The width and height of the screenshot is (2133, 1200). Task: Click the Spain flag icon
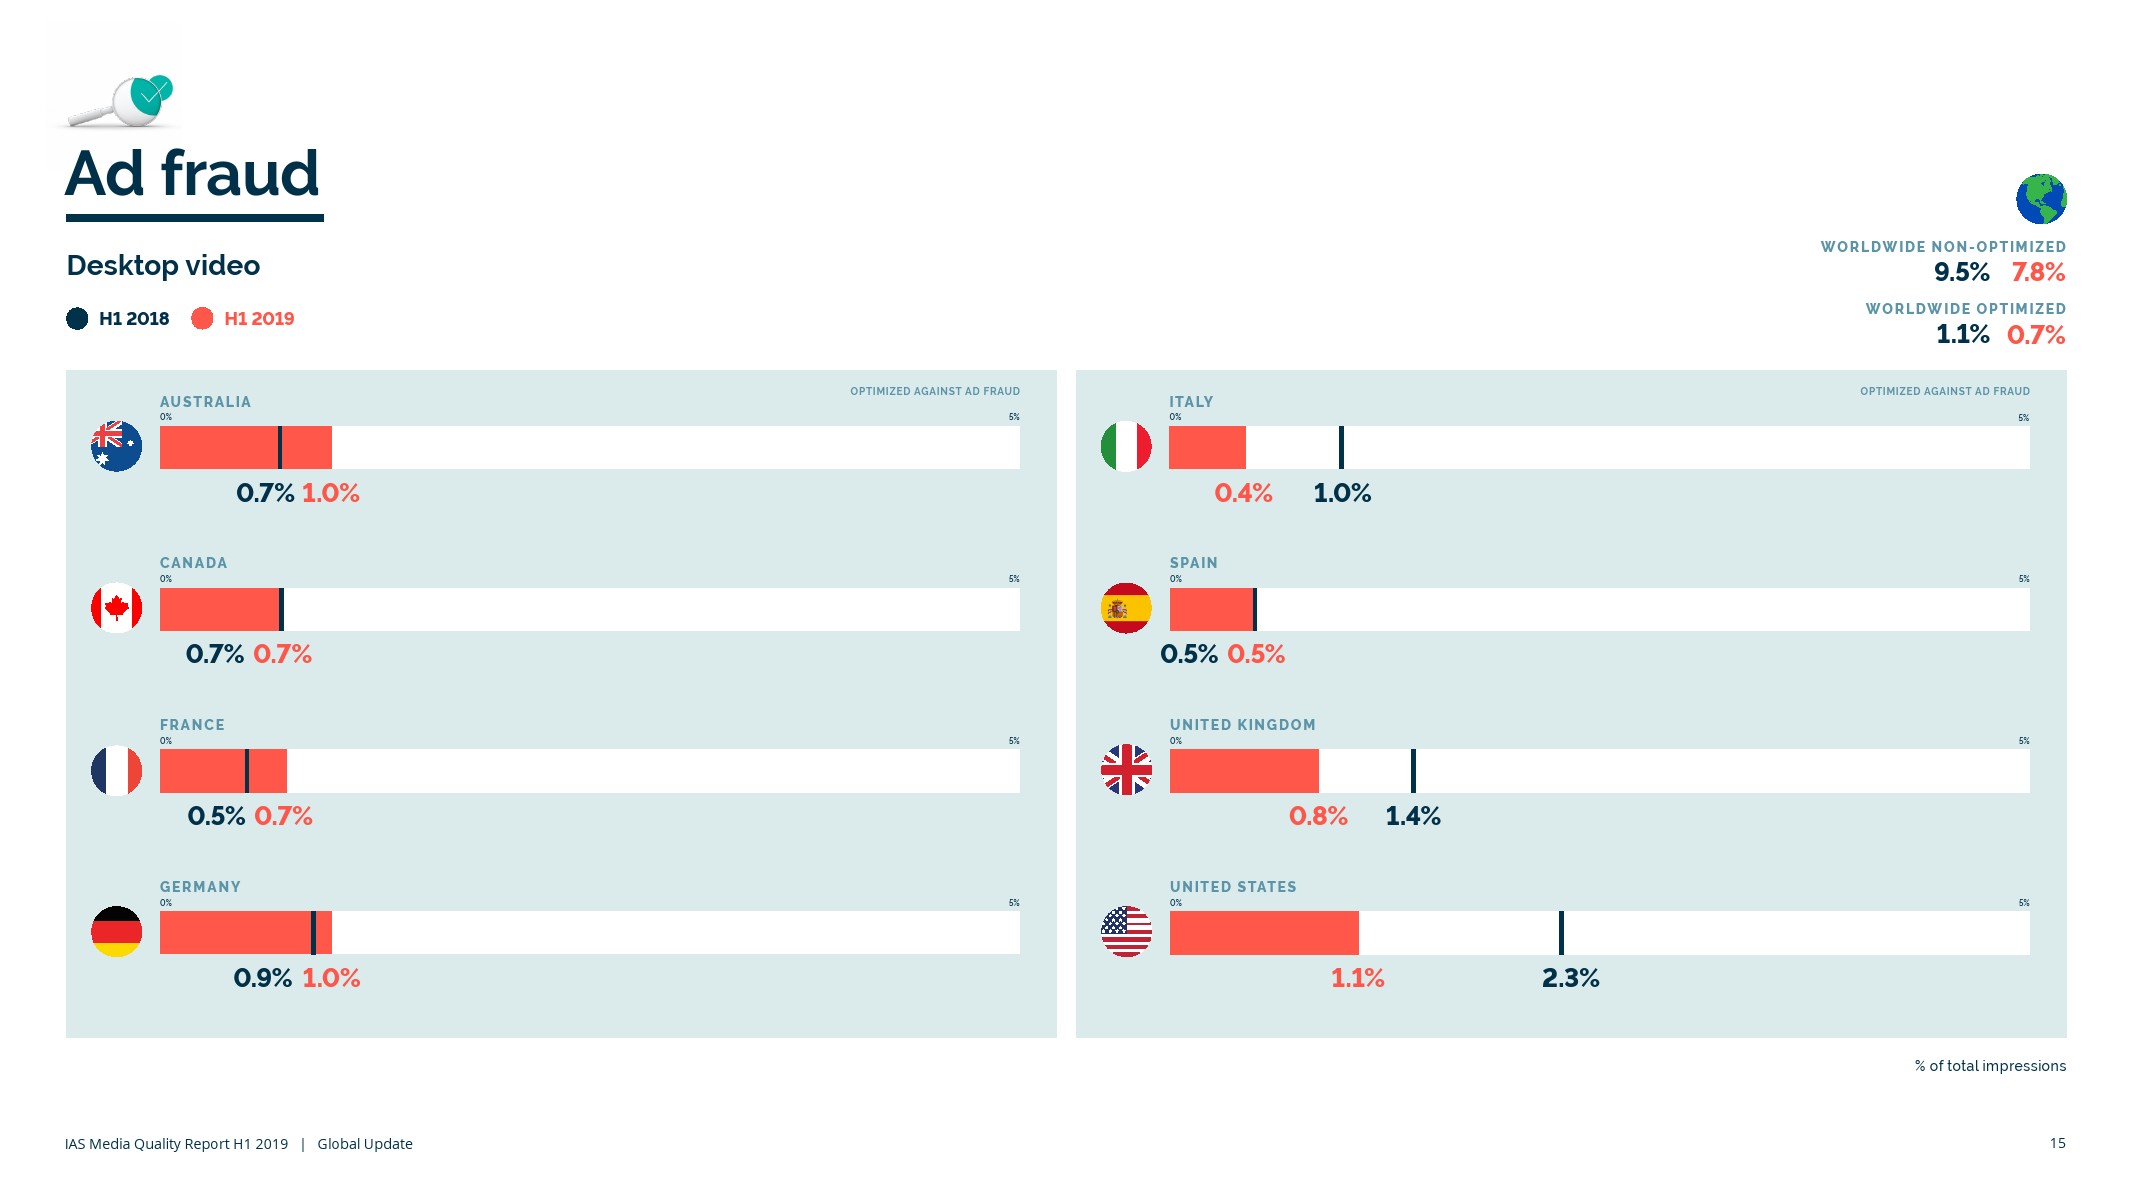tap(1126, 608)
